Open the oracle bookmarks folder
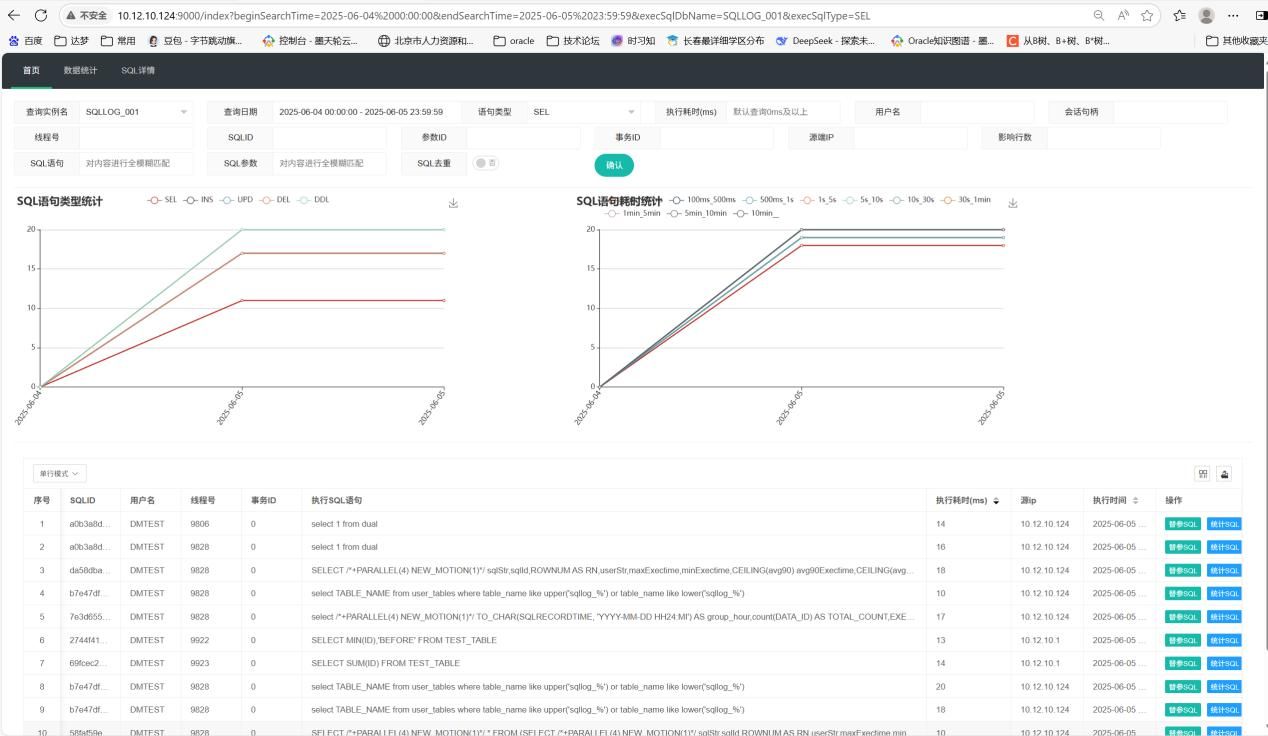This screenshot has width=1268, height=736. tap(514, 41)
